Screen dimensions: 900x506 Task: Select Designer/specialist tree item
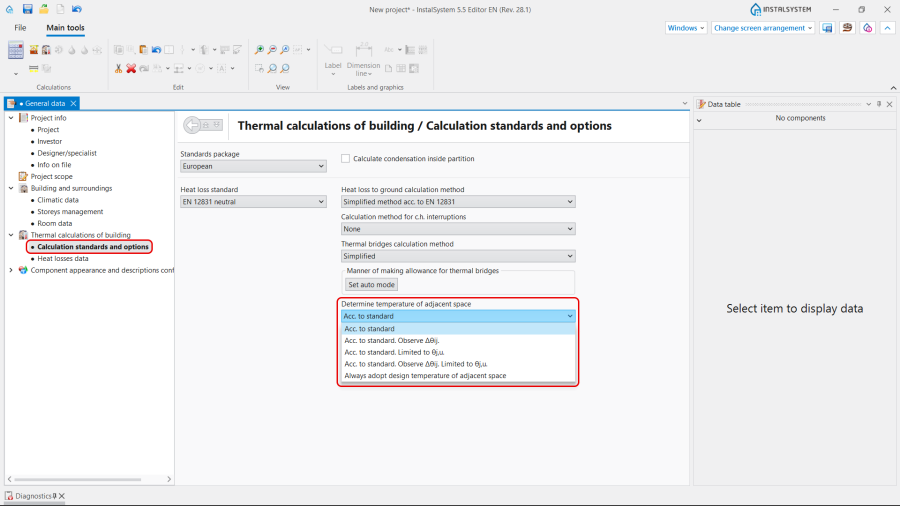point(67,153)
